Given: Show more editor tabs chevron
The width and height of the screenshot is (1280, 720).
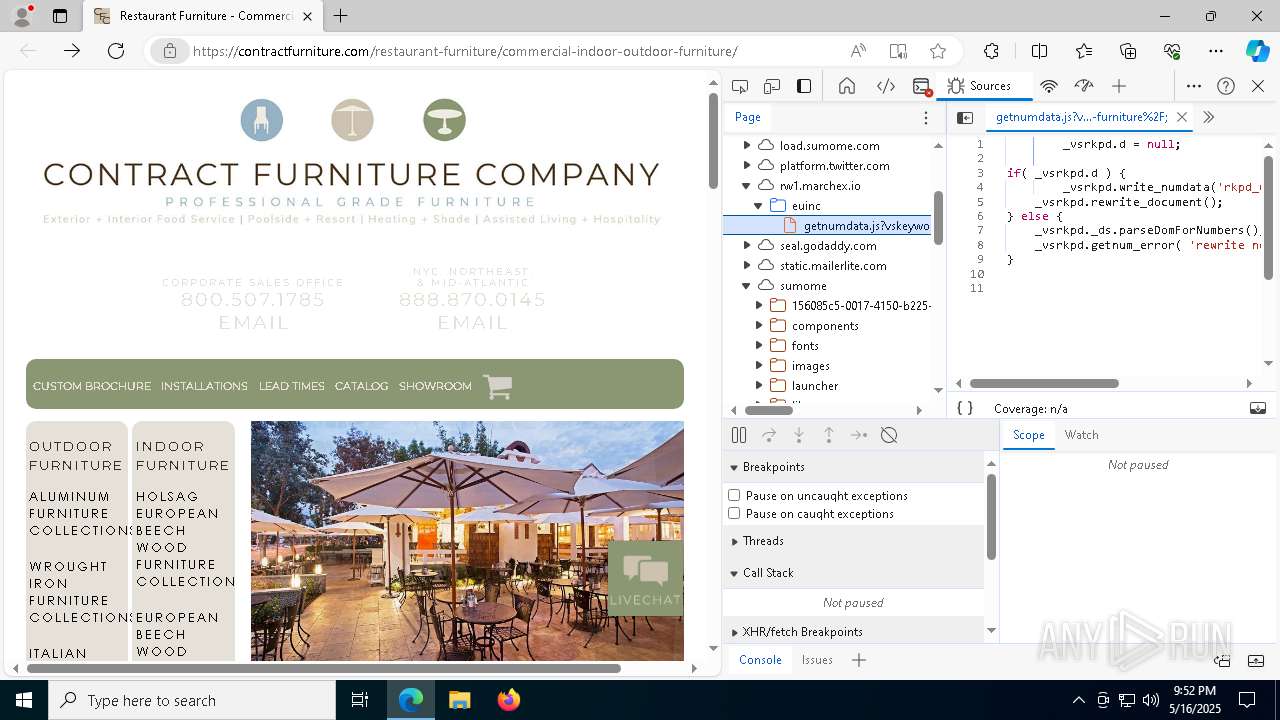Looking at the screenshot, I should click(1208, 117).
